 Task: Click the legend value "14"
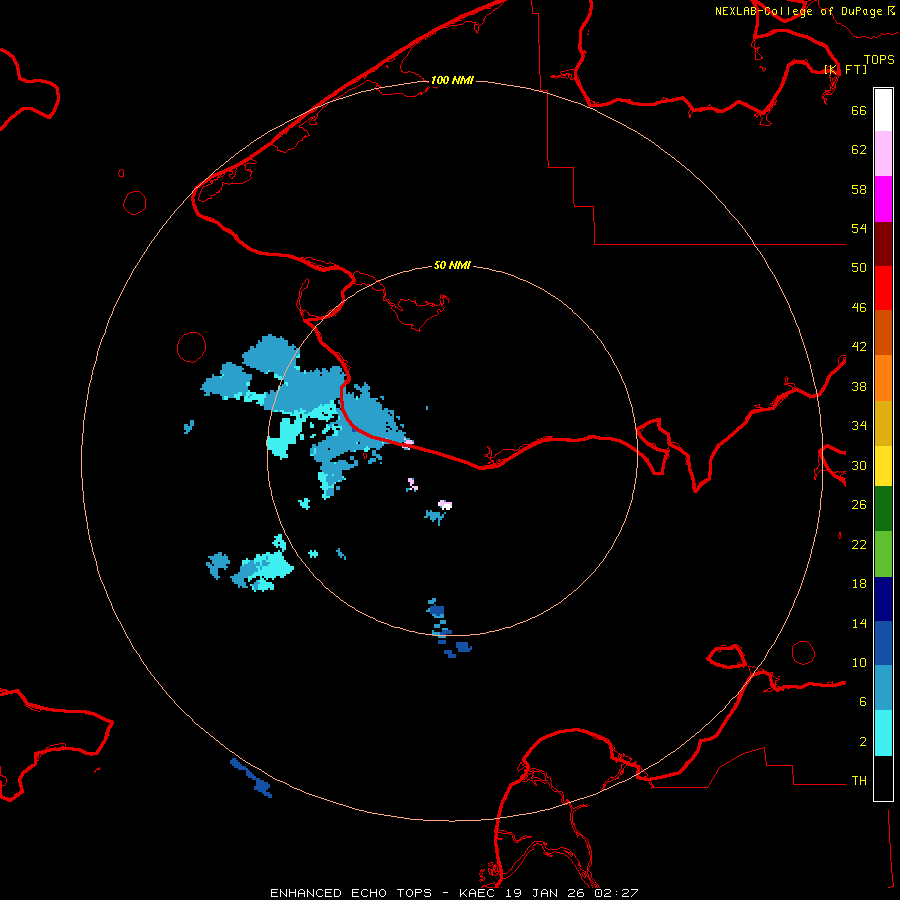coord(859,623)
